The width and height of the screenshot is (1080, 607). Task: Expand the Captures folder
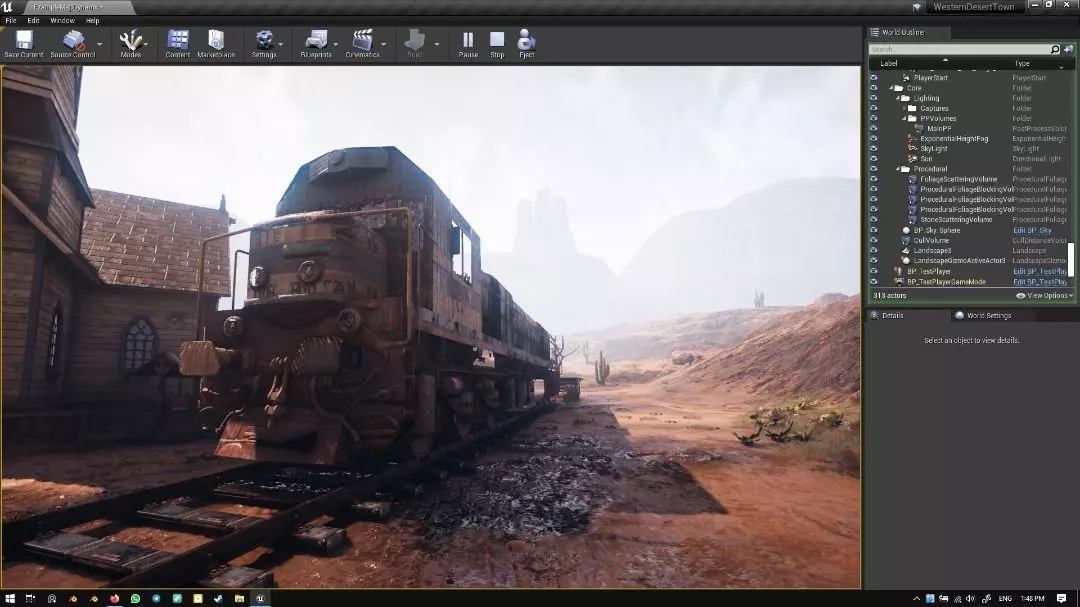[904, 108]
